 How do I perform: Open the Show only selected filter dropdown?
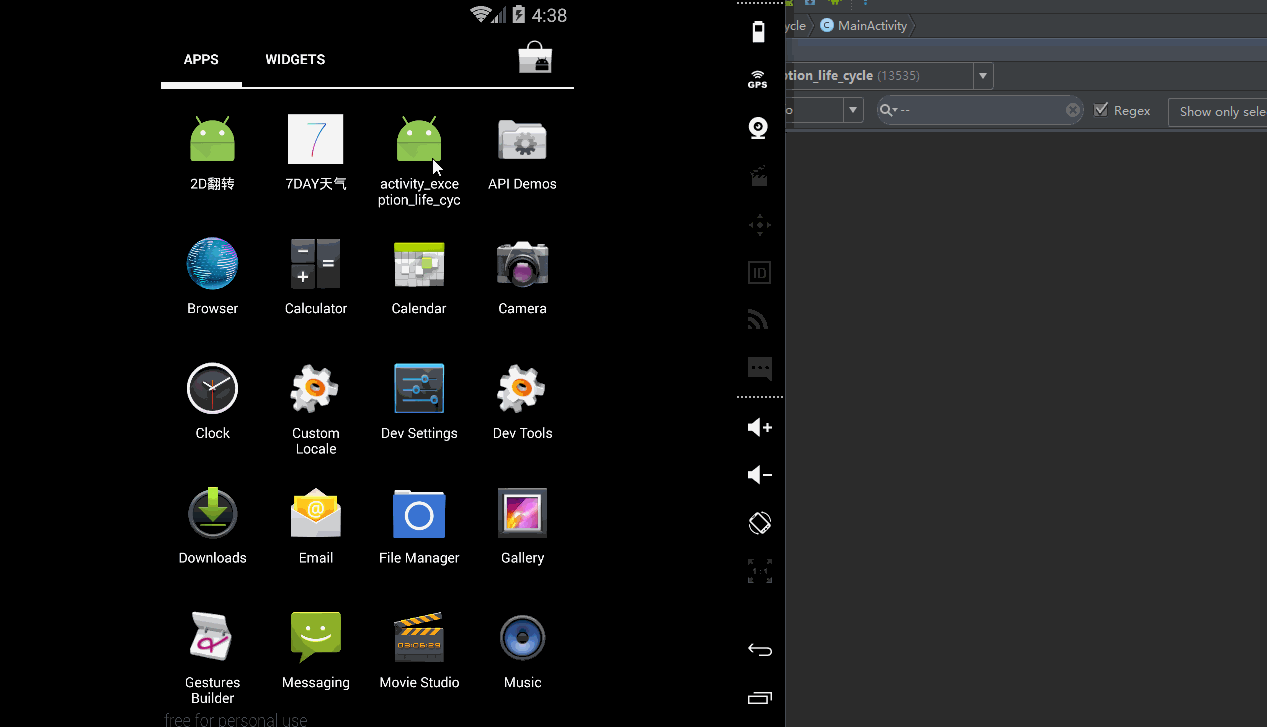click(1217, 111)
